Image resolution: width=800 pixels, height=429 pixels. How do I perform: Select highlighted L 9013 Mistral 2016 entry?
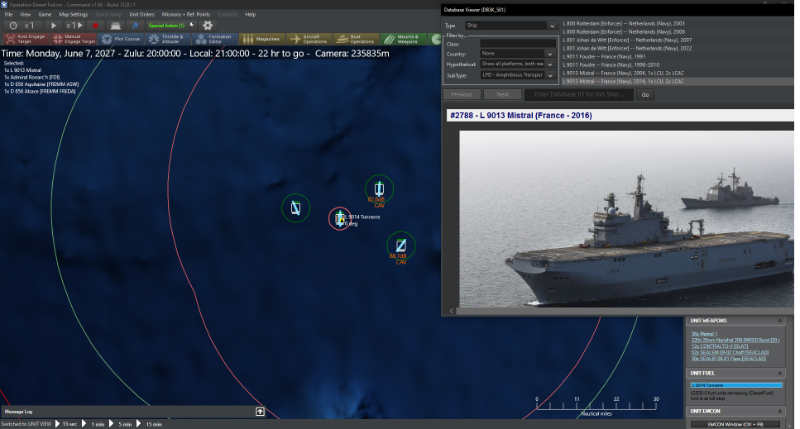[x=677, y=81]
